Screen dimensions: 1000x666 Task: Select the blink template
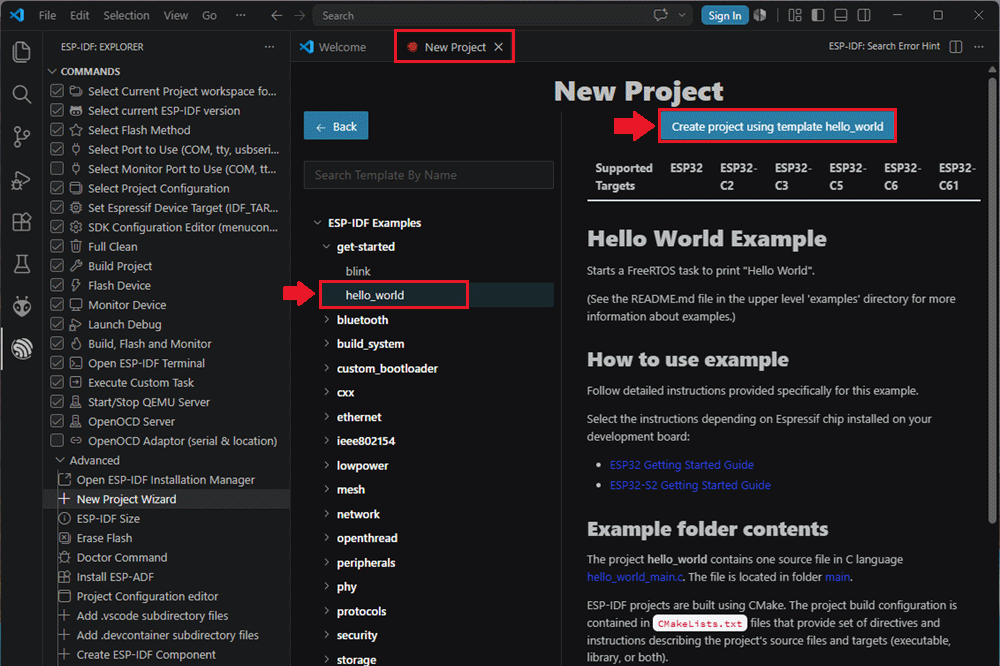[x=358, y=271]
